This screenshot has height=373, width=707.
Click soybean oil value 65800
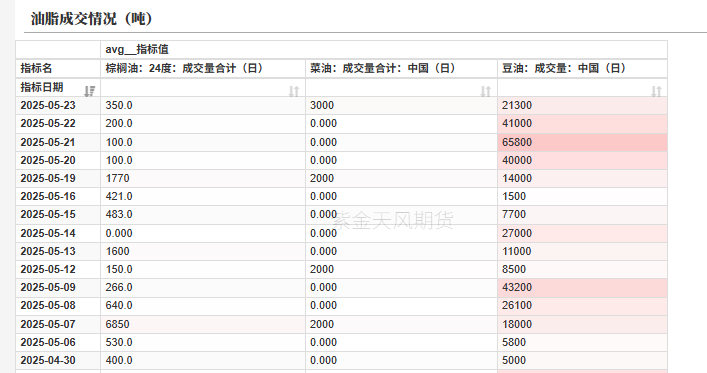517,143
